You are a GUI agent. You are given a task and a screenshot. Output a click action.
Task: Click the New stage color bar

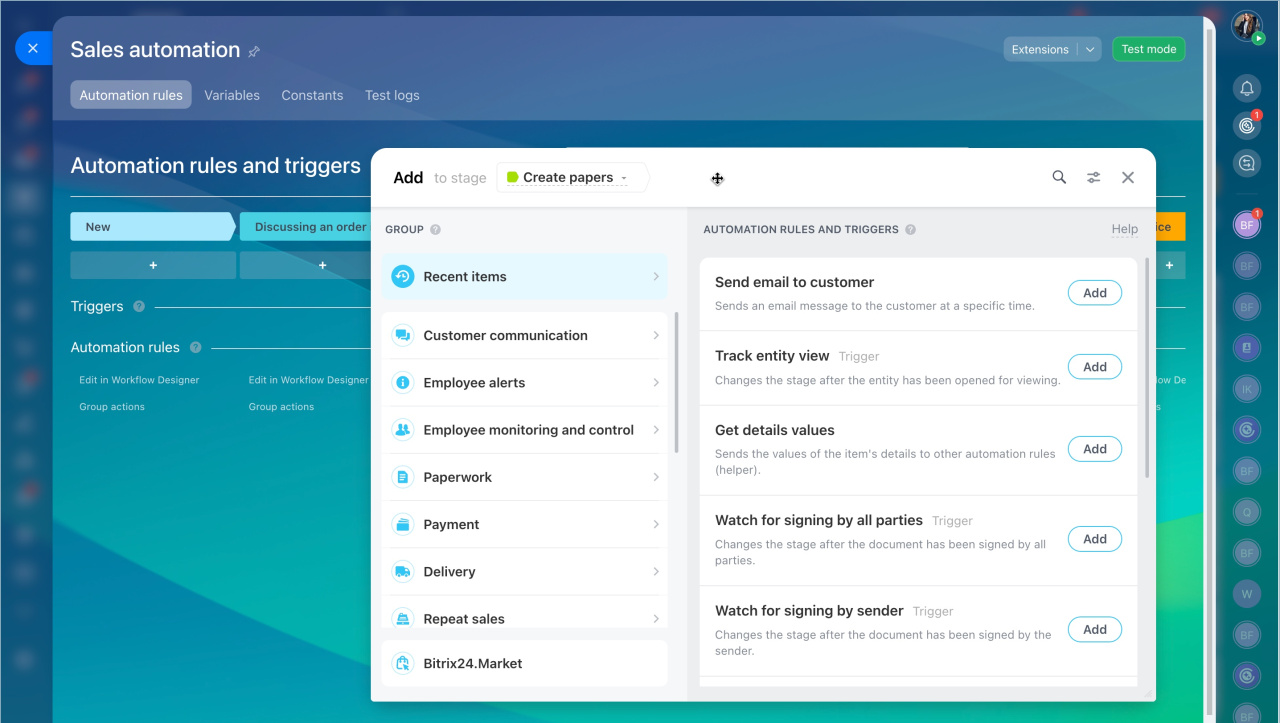click(150, 227)
